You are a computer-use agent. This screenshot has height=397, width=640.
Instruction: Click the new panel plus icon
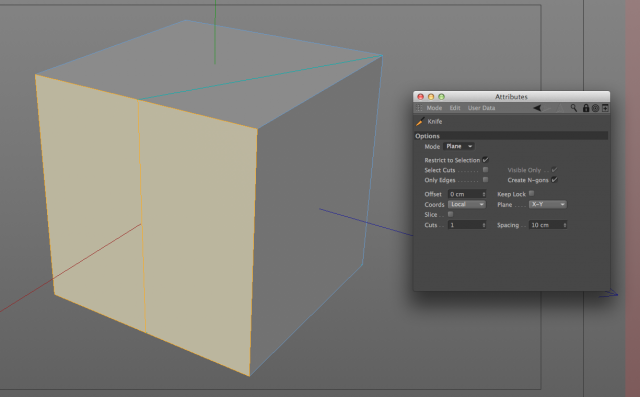(605, 108)
